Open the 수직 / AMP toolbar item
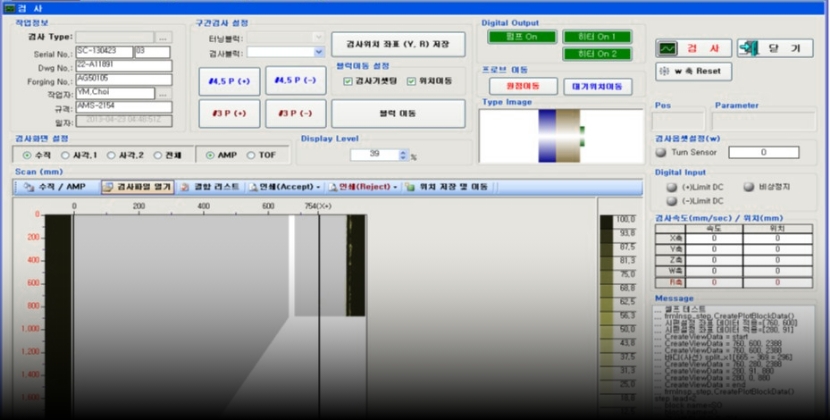830x420 pixels. (54, 187)
